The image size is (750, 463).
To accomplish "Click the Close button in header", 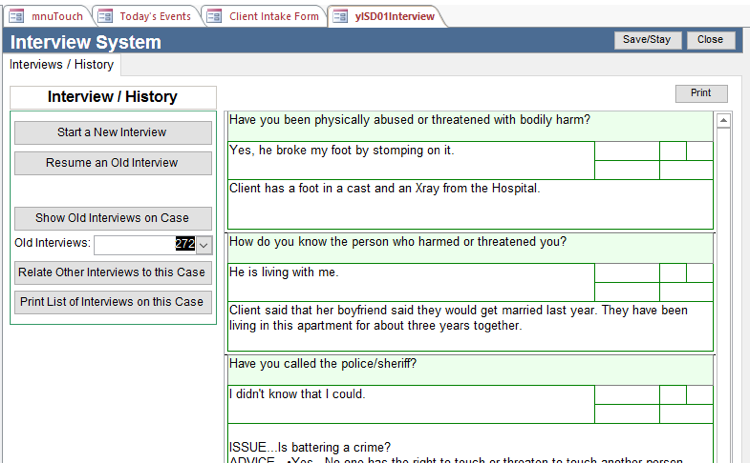I will pos(710,40).
